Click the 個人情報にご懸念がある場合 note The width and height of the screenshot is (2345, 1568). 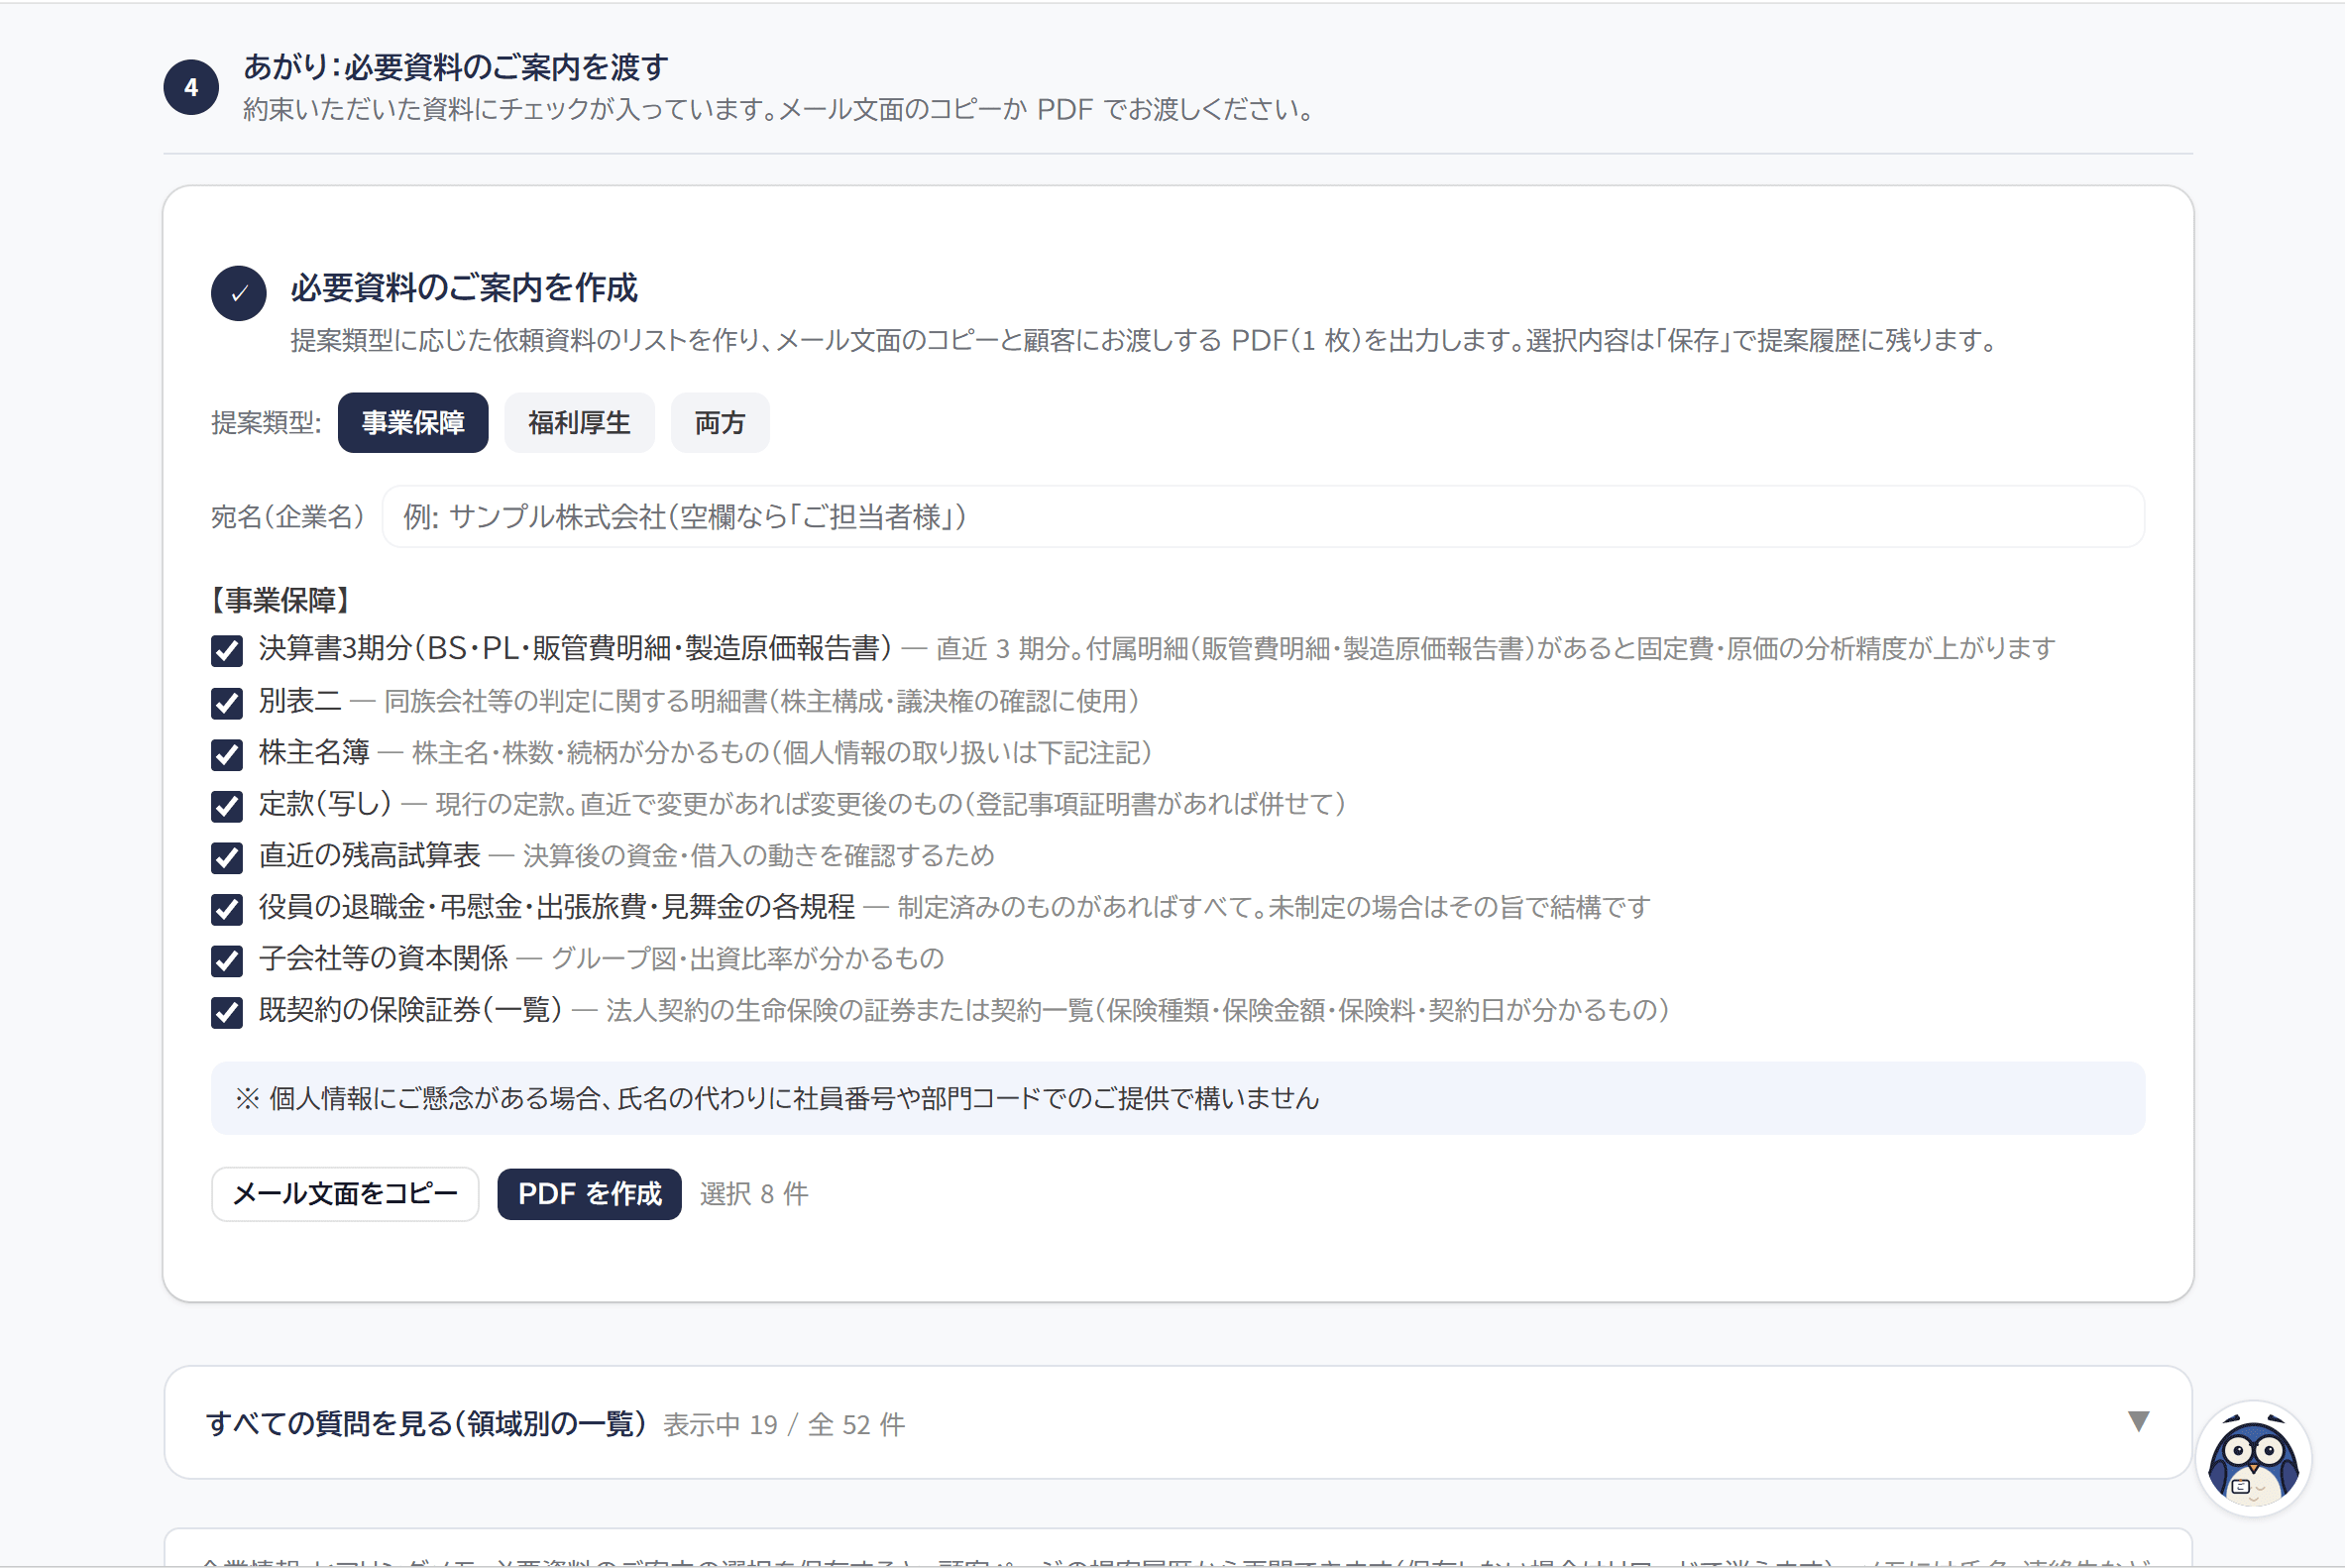coord(1178,1098)
